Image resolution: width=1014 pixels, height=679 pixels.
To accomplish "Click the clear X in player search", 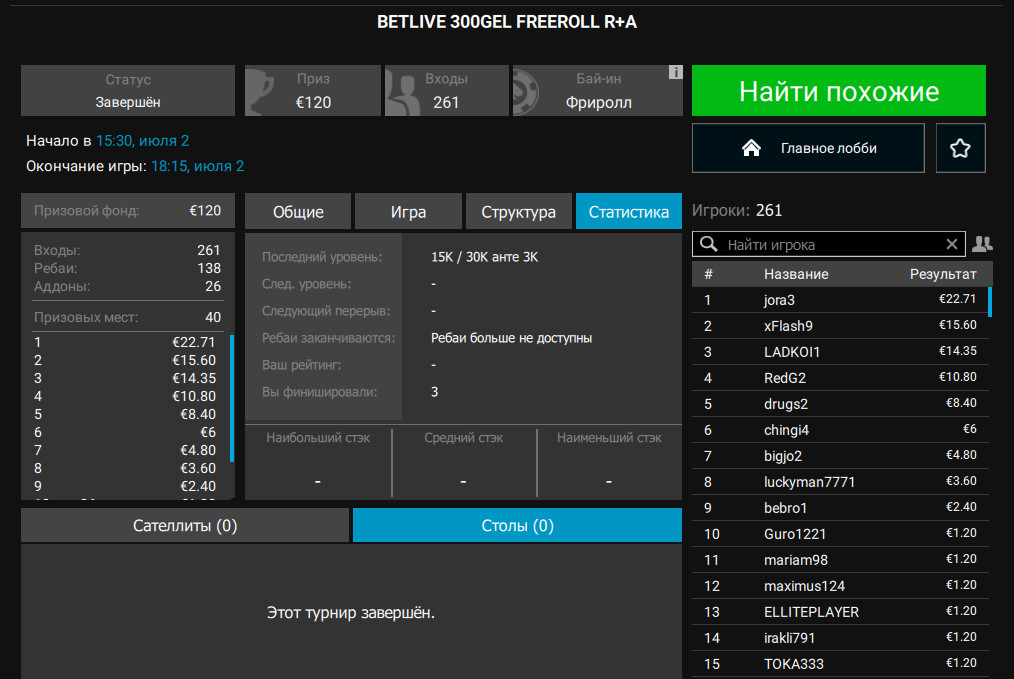I will click(x=952, y=244).
